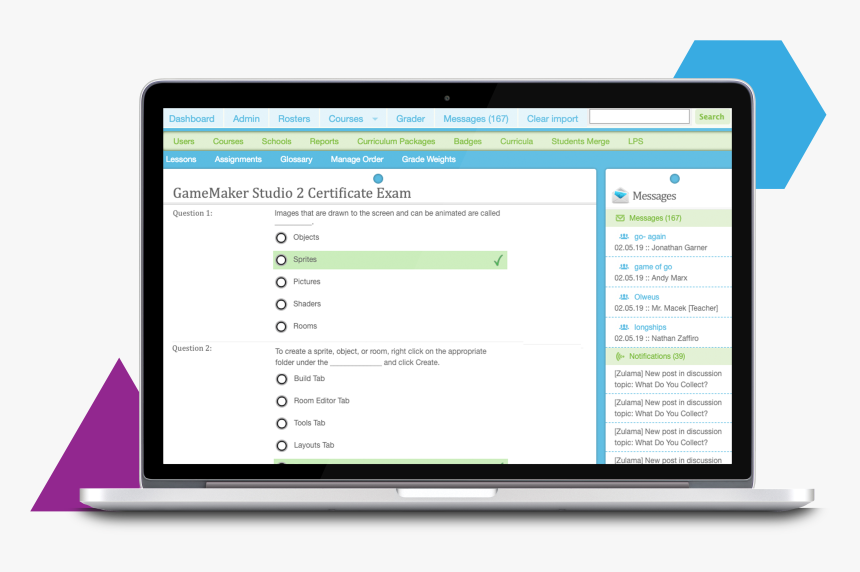Open the Olweus message
The height and width of the screenshot is (572, 860).
[x=647, y=297]
